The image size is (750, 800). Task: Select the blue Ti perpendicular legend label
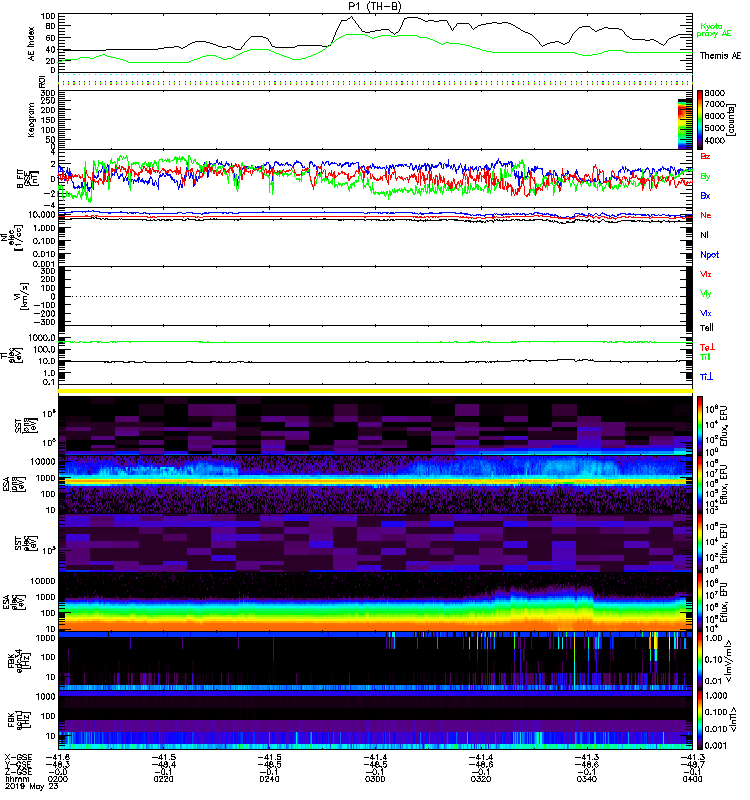[706, 377]
